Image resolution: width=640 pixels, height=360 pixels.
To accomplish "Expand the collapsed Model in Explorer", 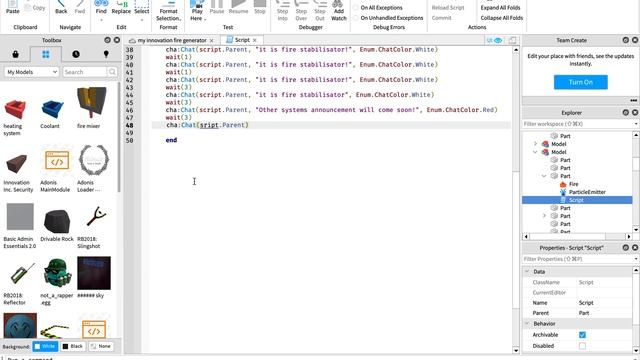I will [x=535, y=144].
